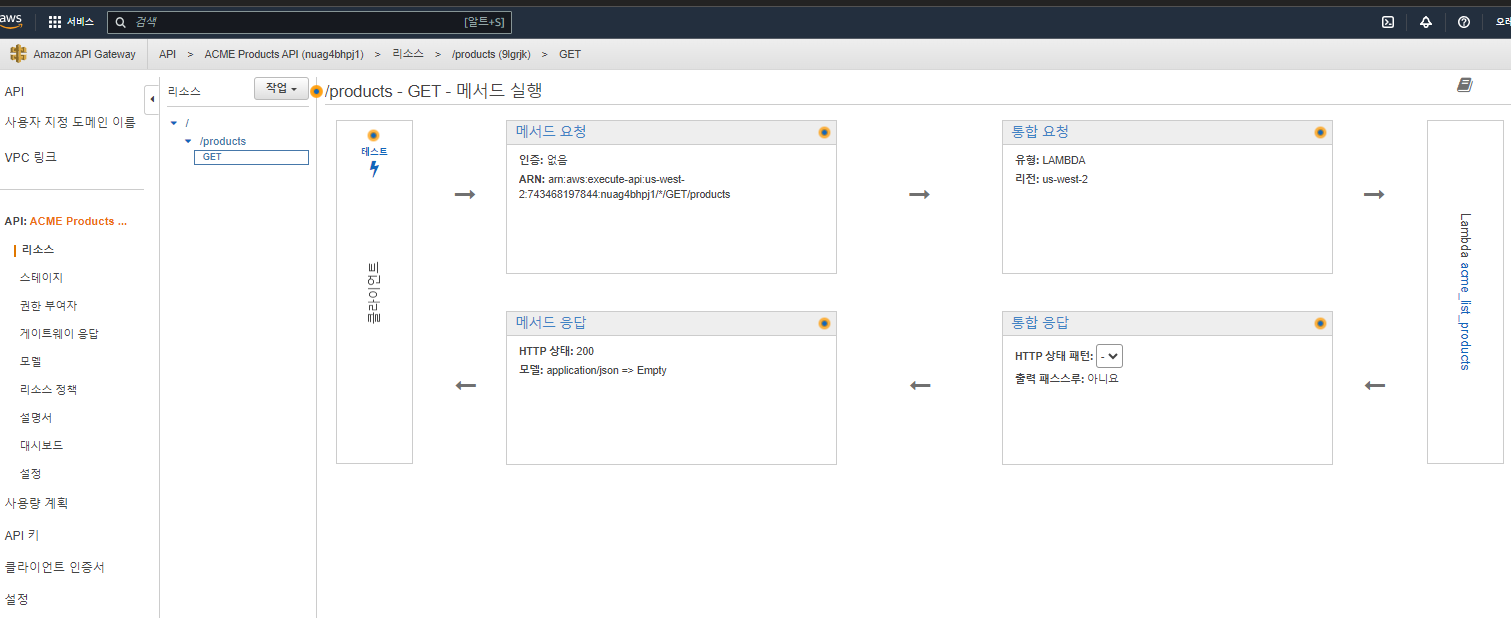Open API 키 page
This screenshot has height=618, width=1511.
point(21,535)
